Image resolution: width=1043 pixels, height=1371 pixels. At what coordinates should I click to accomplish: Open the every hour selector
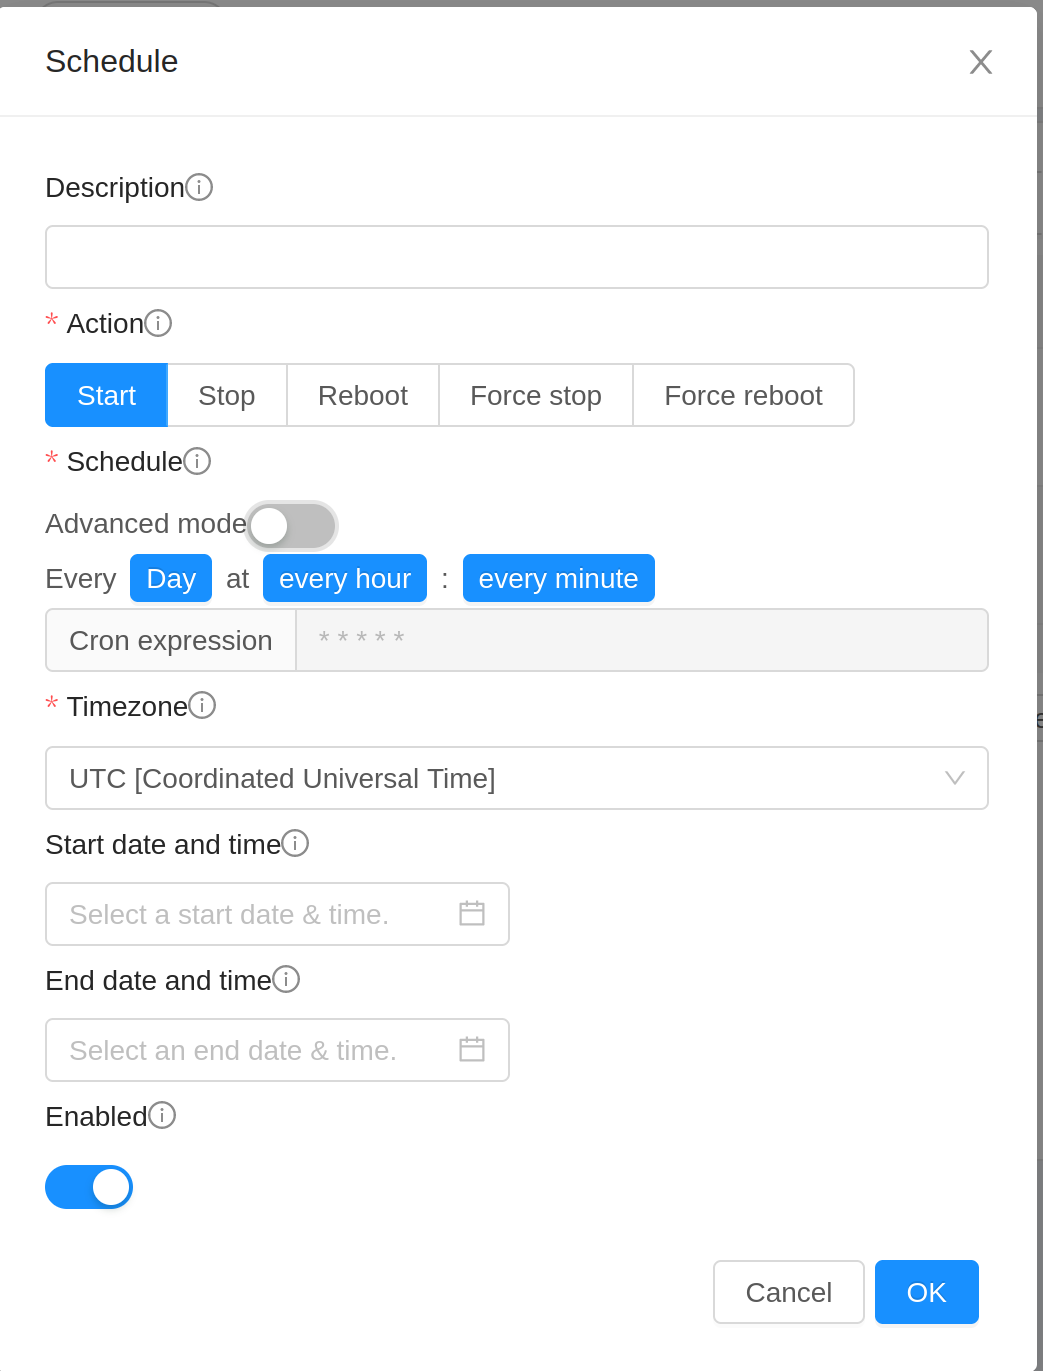click(x=344, y=578)
